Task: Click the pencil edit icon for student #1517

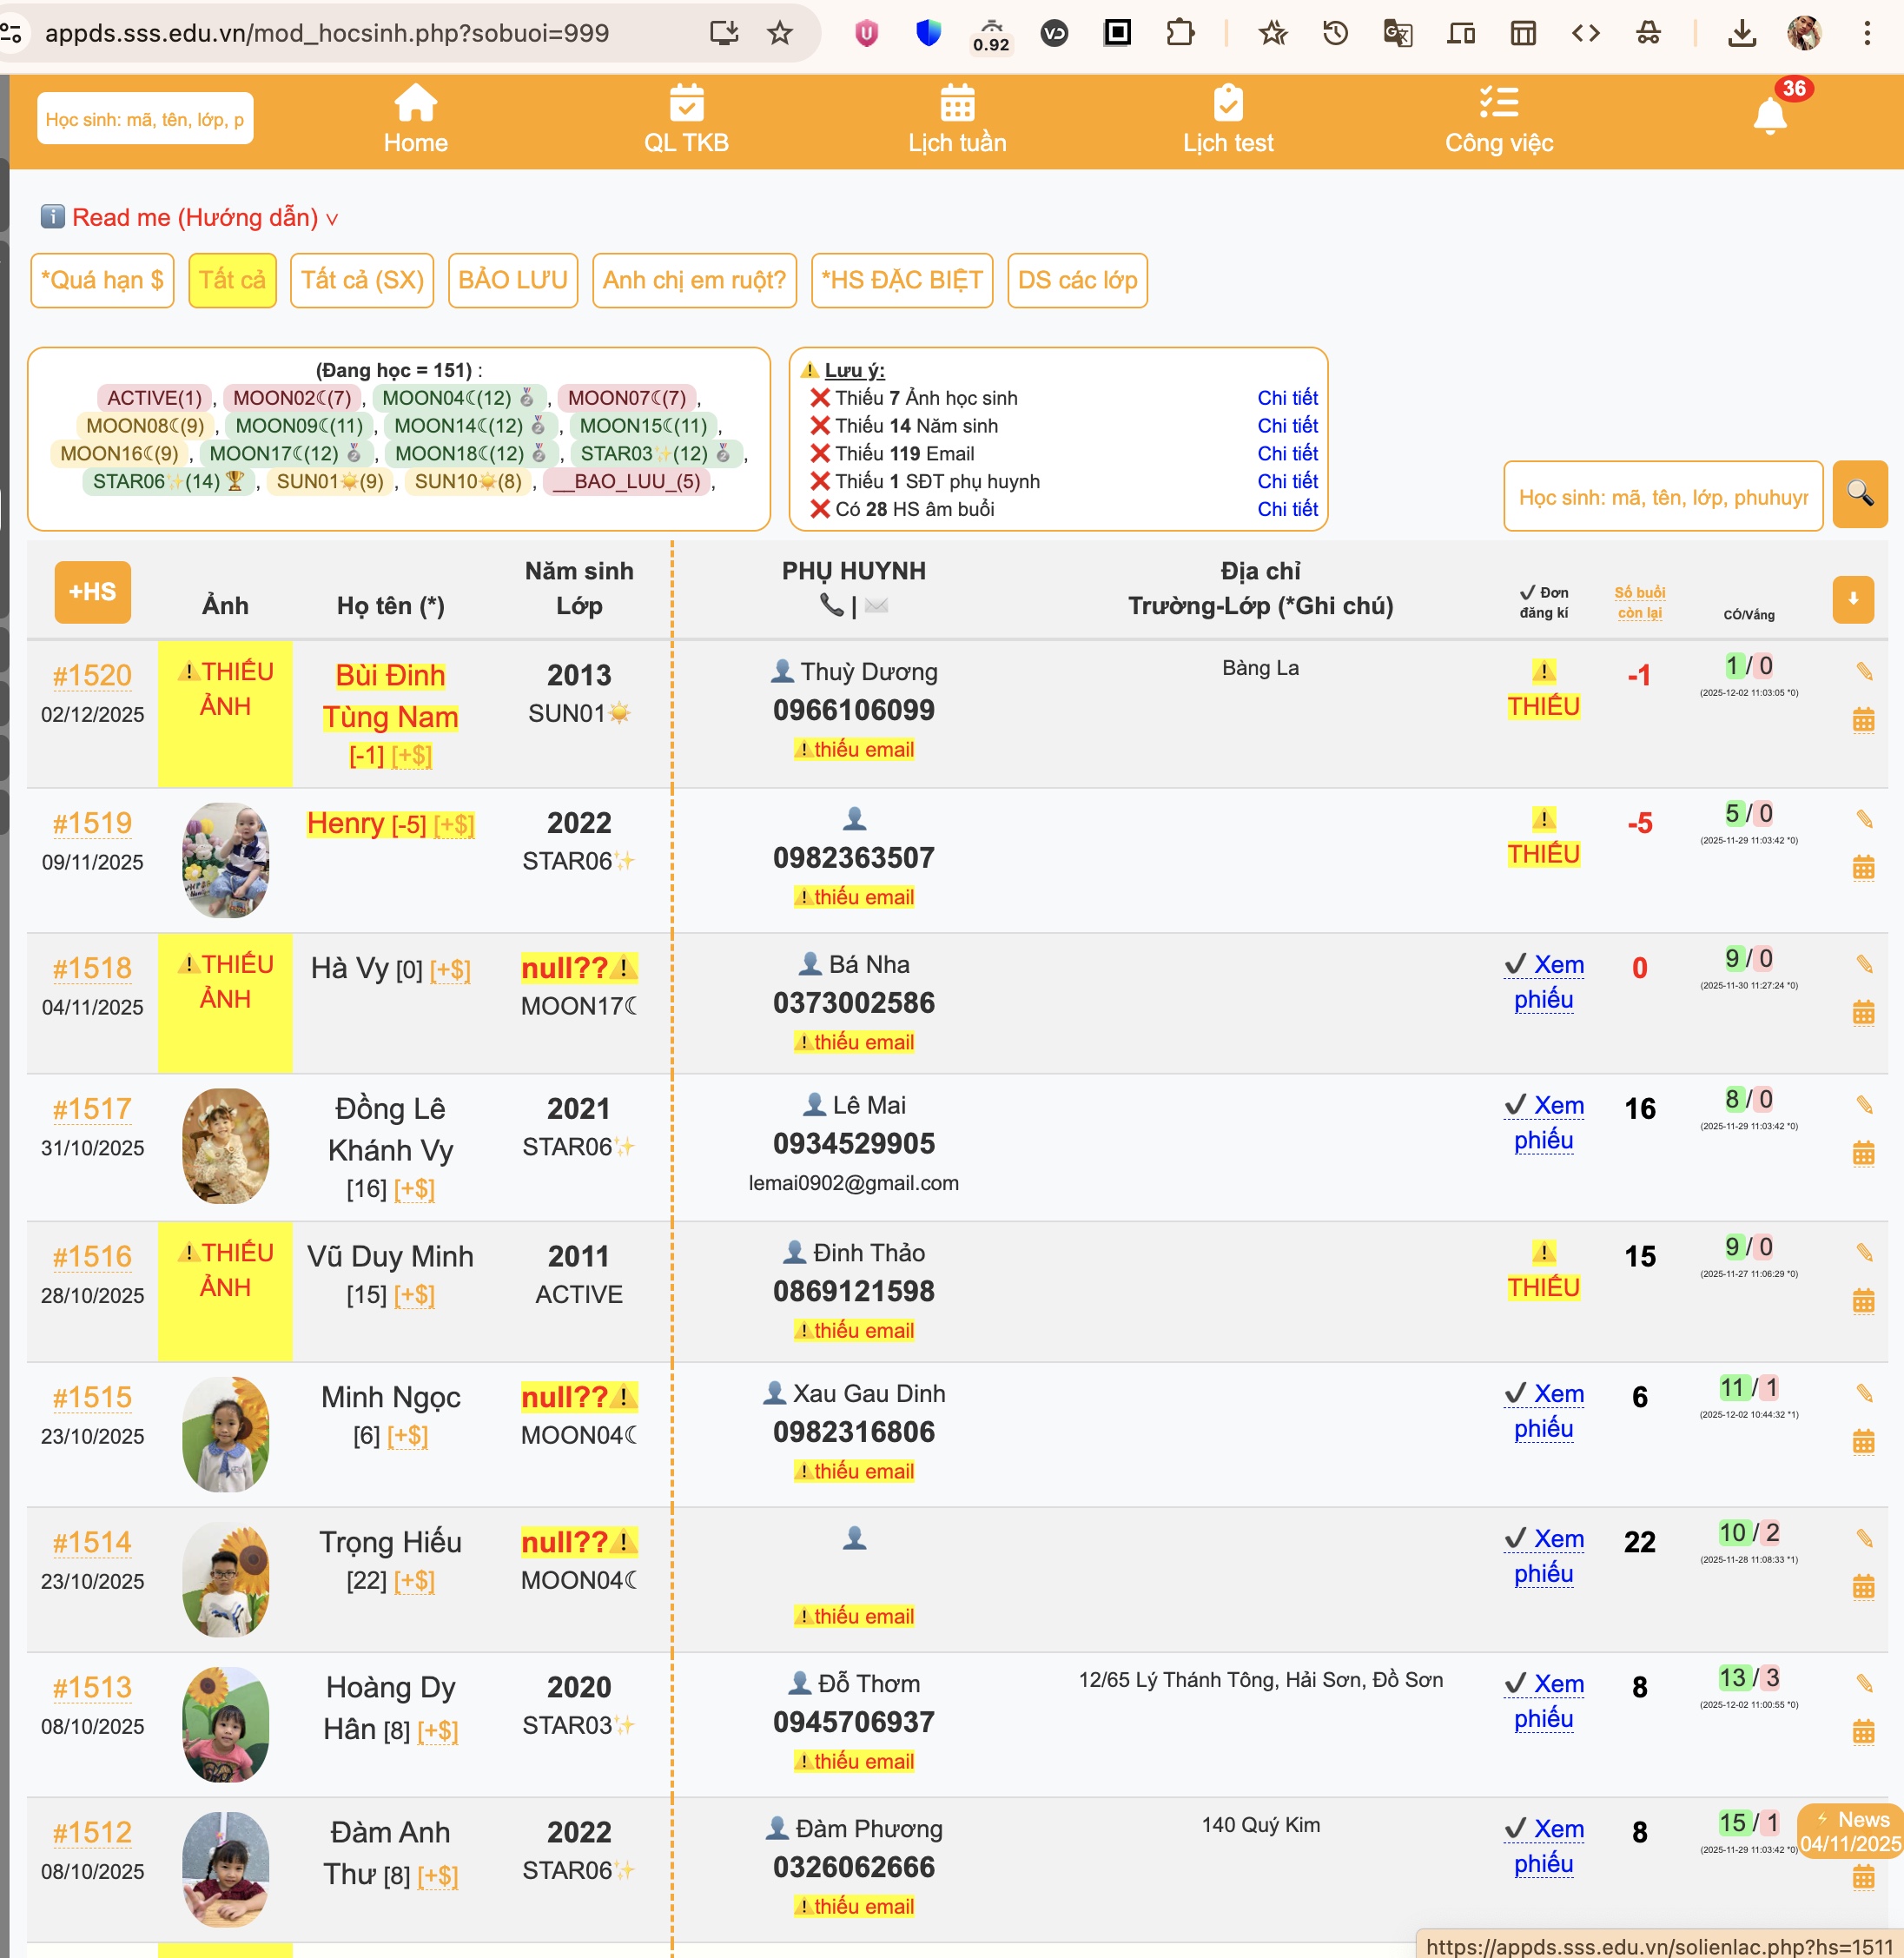Action: tap(1864, 1105)
